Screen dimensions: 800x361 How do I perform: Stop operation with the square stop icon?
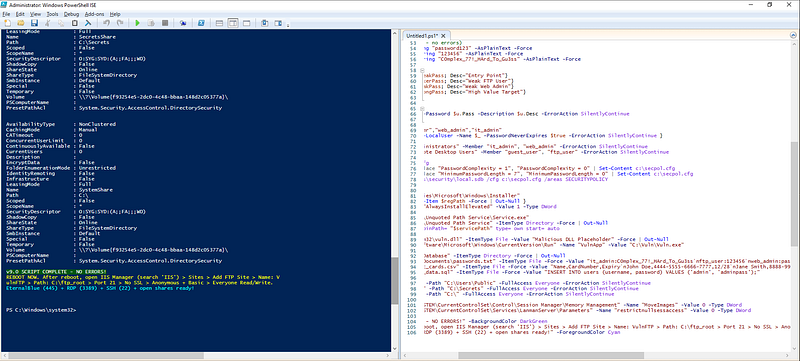[x=165, y=23]
